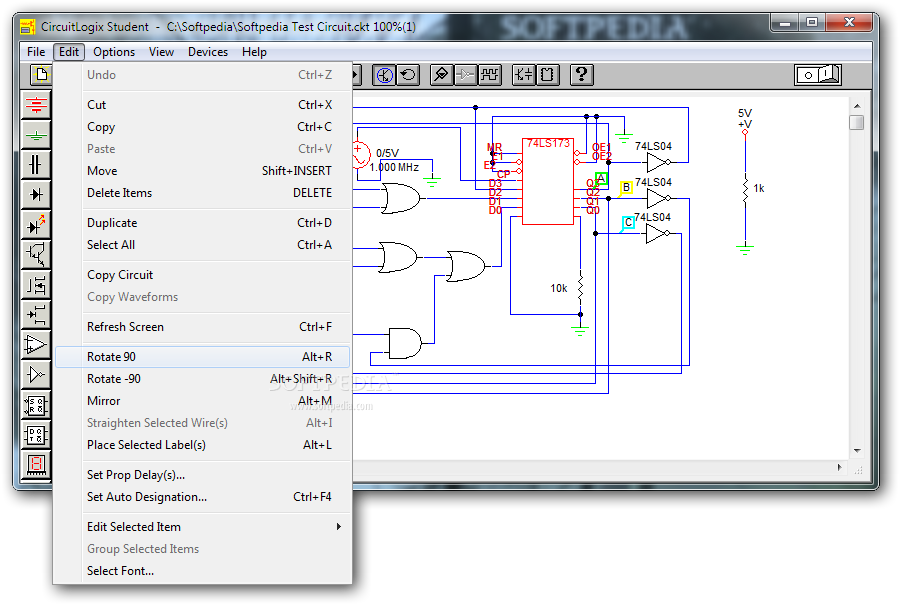900x605 pixels.
Task: Open the Select Font dialog
Action: pos(202,571)
